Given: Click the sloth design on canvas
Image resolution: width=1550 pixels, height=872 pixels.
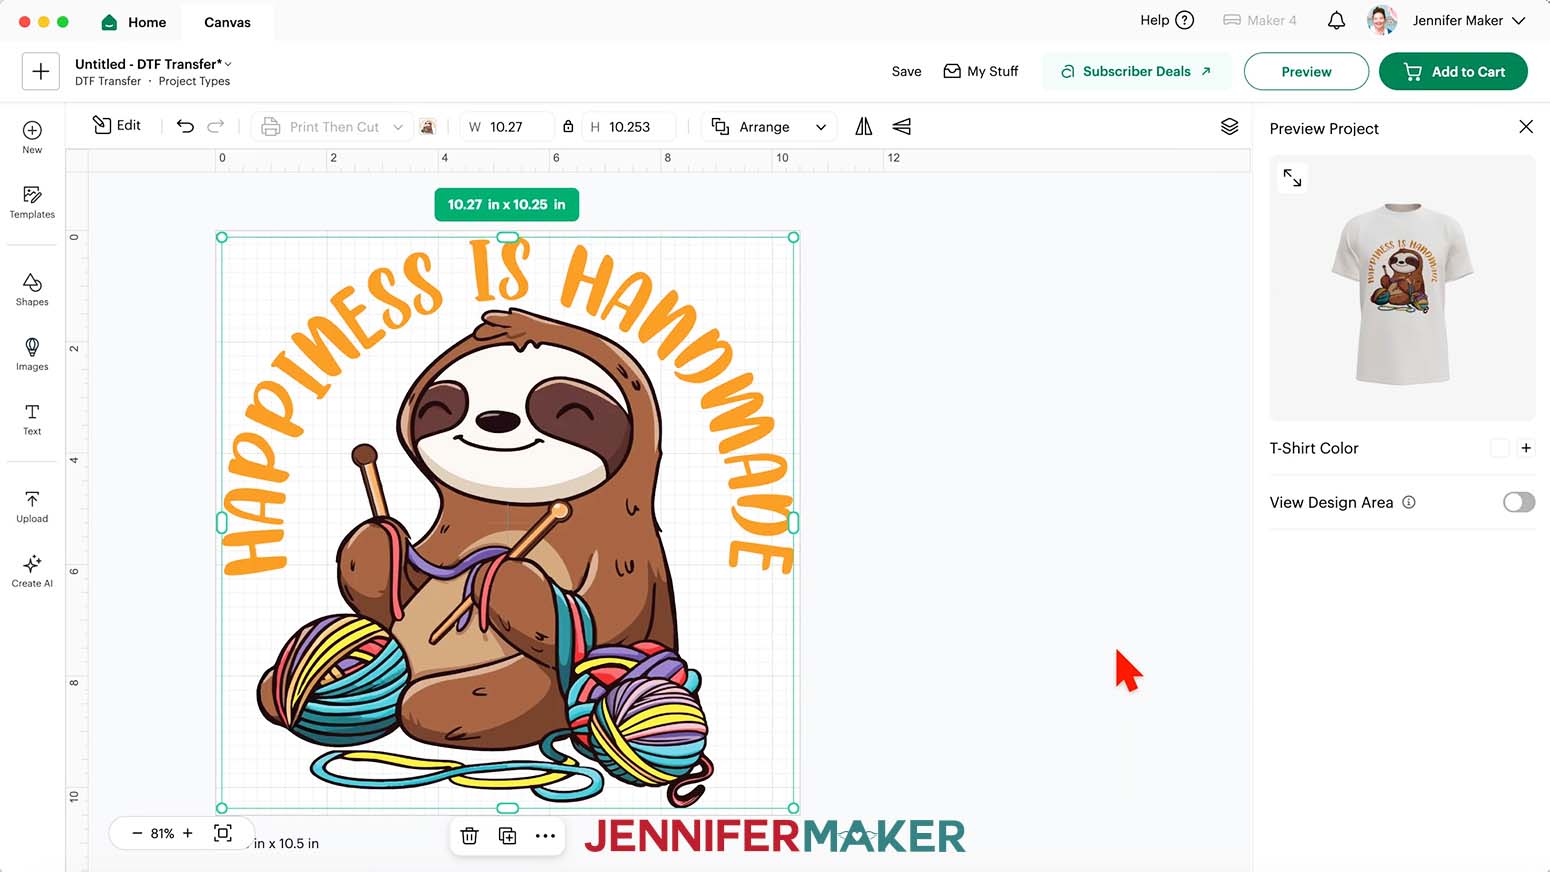Looking at the screenshot, I should (x=507, y=522).
